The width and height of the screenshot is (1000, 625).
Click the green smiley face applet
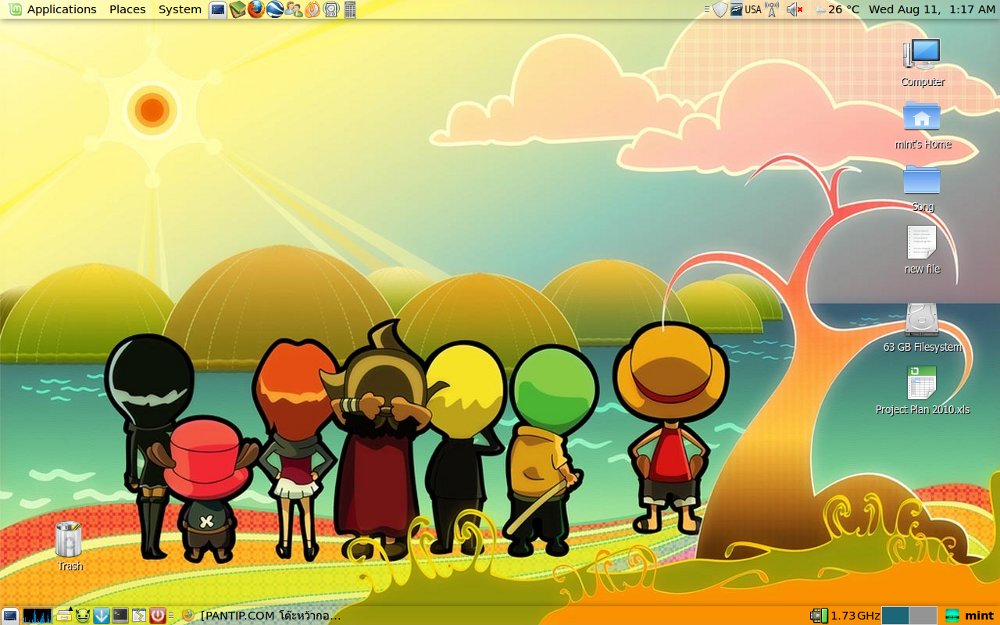pos(83,615)
